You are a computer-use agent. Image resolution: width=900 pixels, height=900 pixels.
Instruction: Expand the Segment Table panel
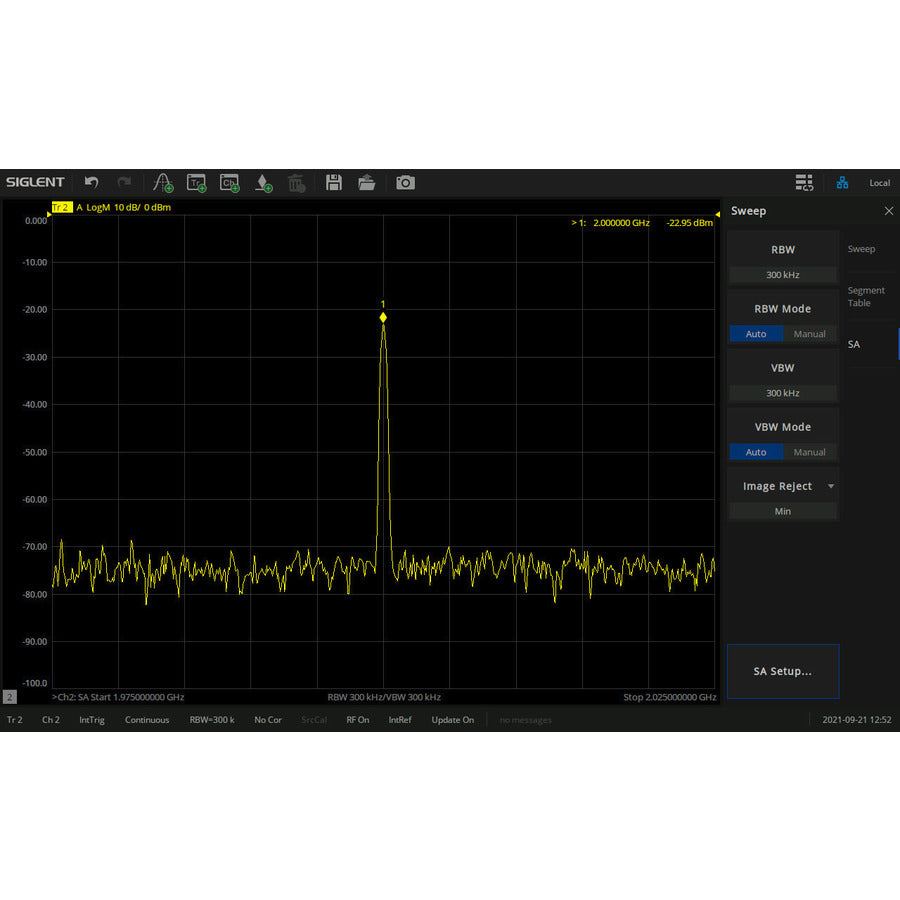tap(868, 297)
